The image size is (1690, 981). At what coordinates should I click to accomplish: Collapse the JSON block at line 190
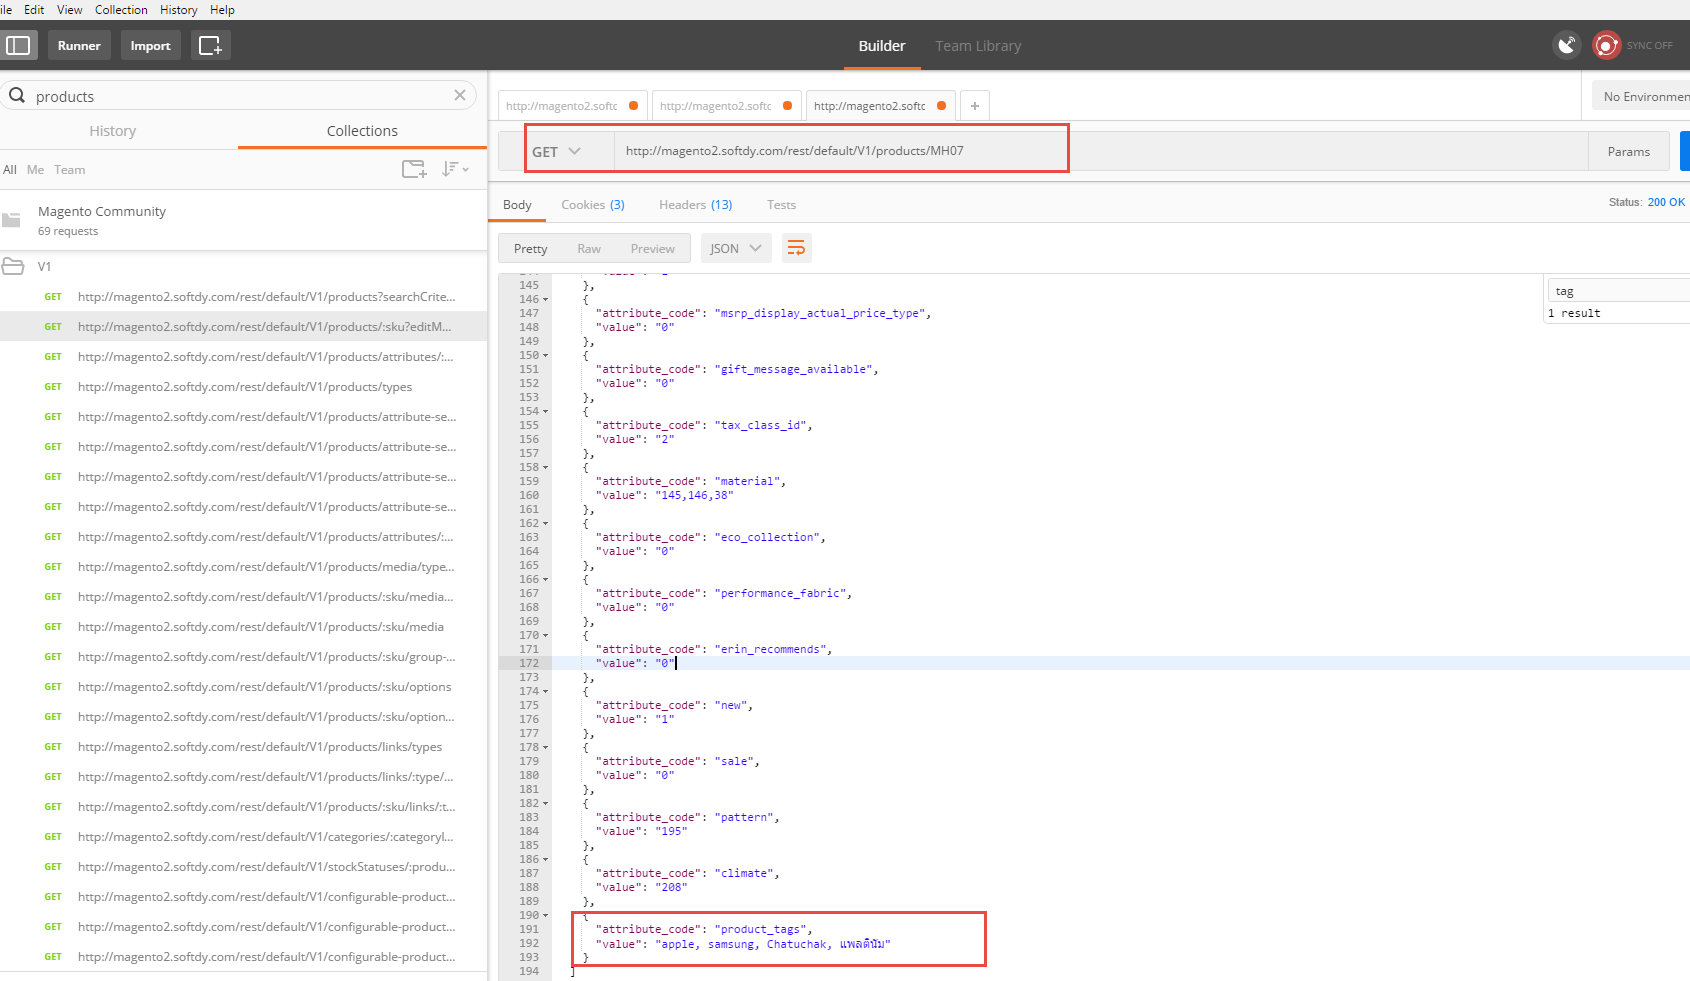546,915
